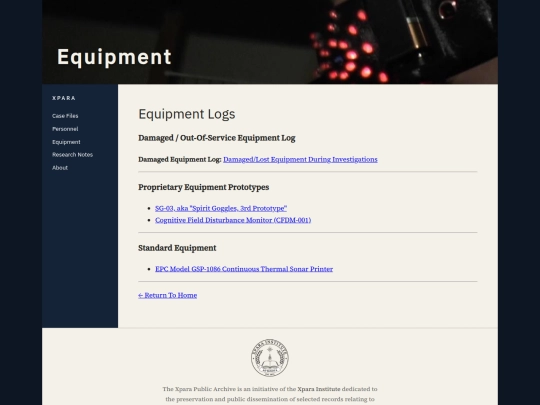Open the About page in sidebar
Image resolution: width=540 pixels, height=405 pixels.
(x=60, y=168)
